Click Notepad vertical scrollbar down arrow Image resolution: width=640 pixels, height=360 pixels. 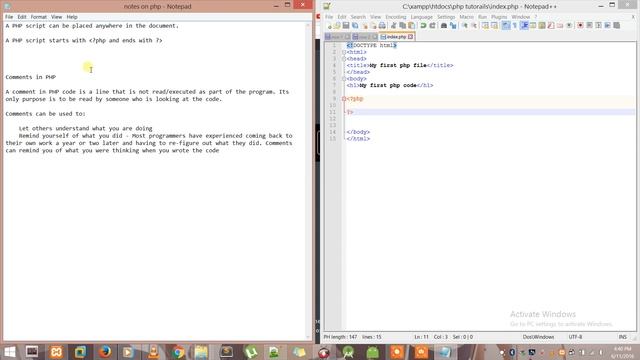309,337
